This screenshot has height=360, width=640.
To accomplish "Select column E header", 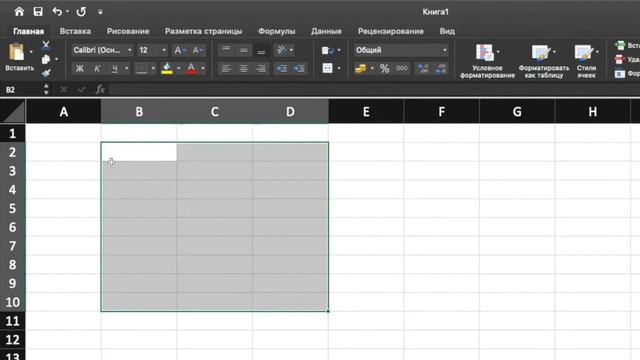I will tap(366, 111).
